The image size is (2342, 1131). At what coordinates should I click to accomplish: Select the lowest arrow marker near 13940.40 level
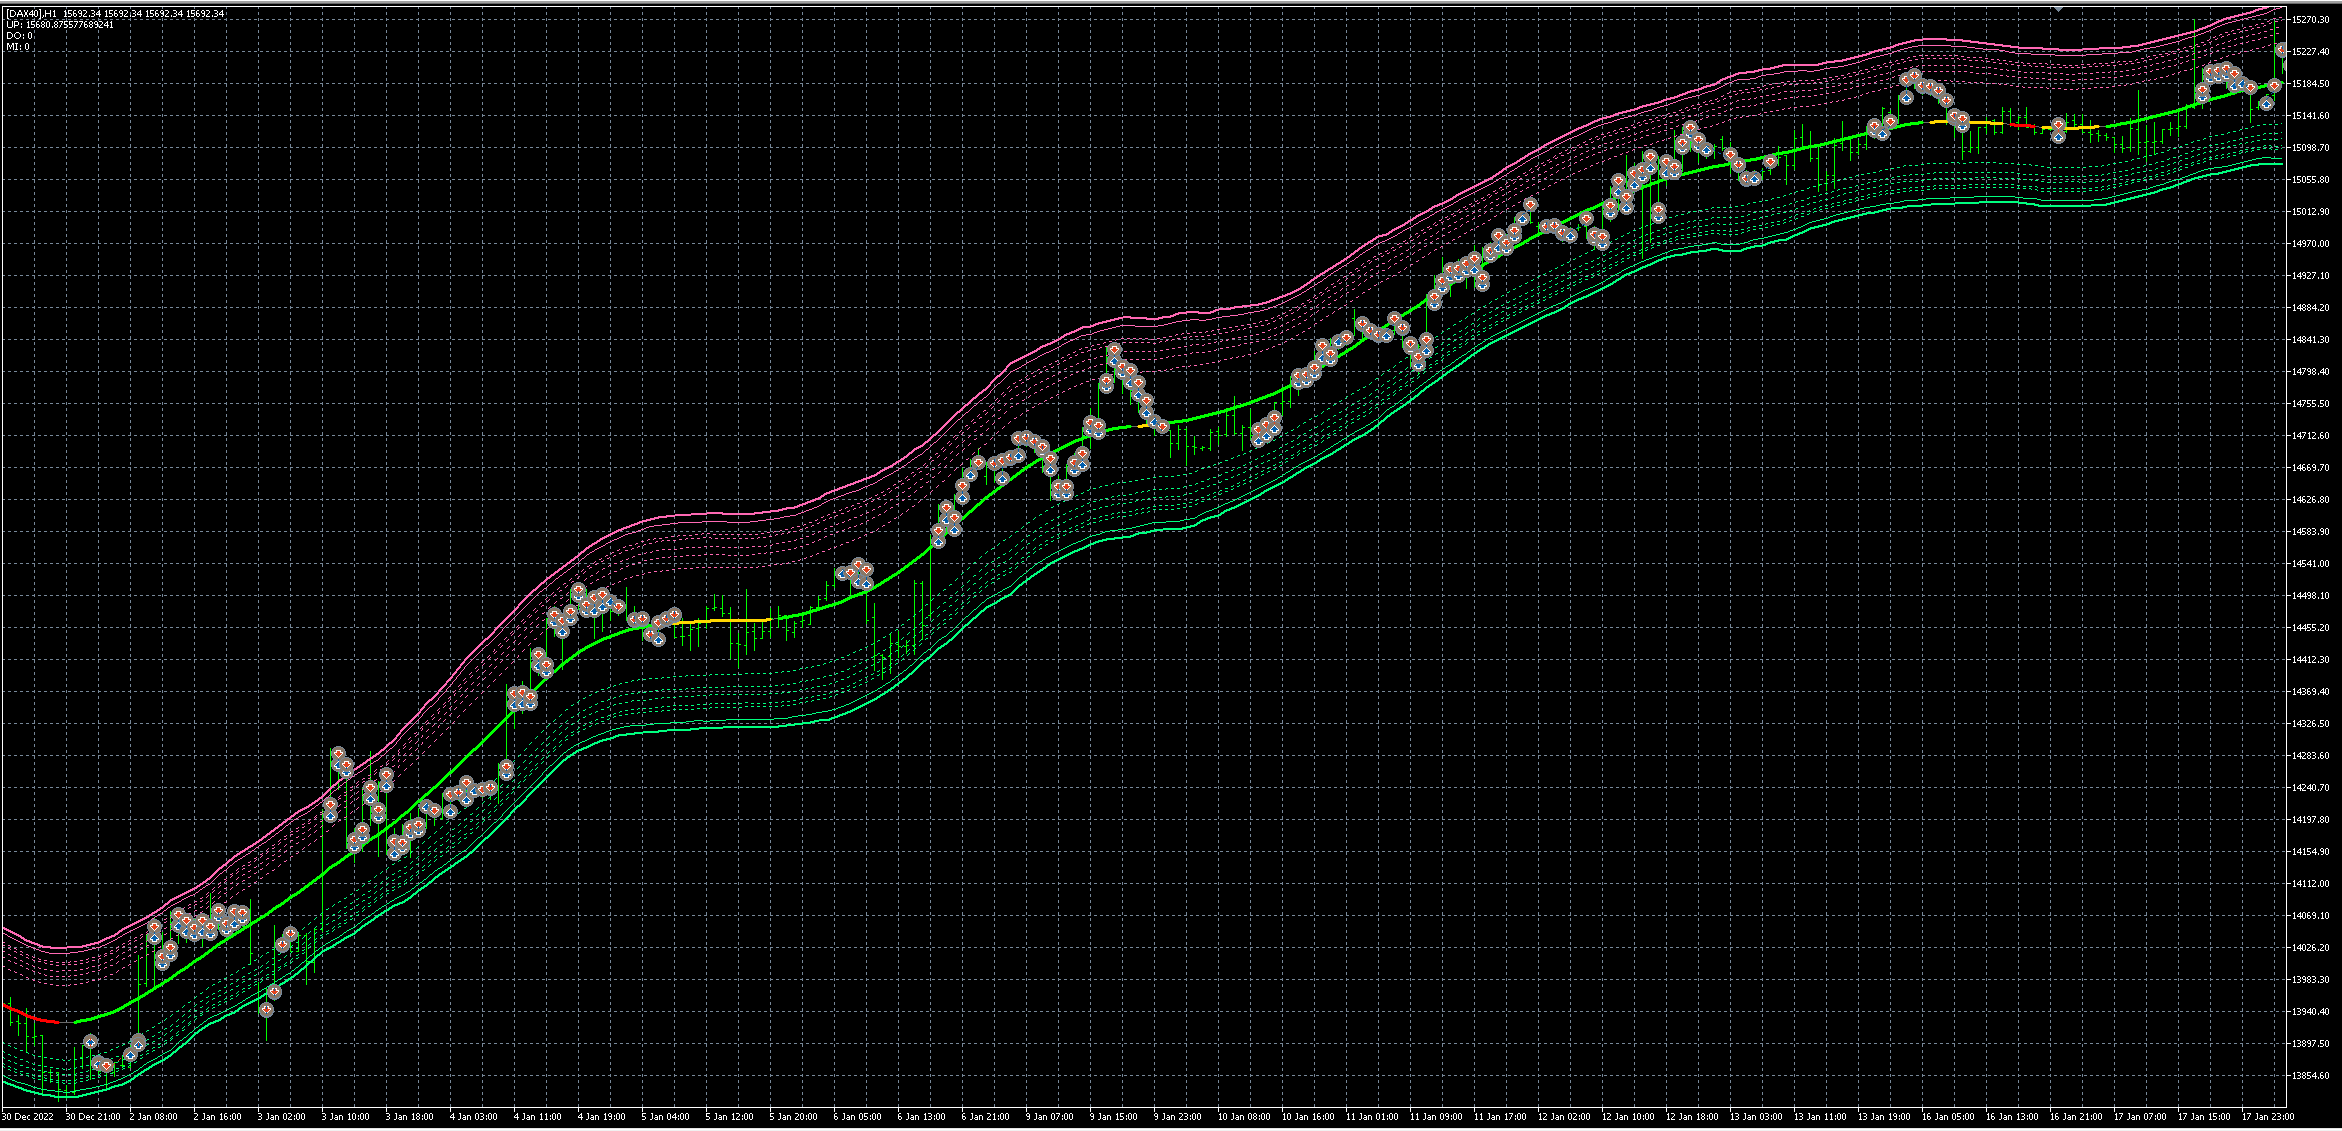pyautogui.click(x=266, y=1010)
